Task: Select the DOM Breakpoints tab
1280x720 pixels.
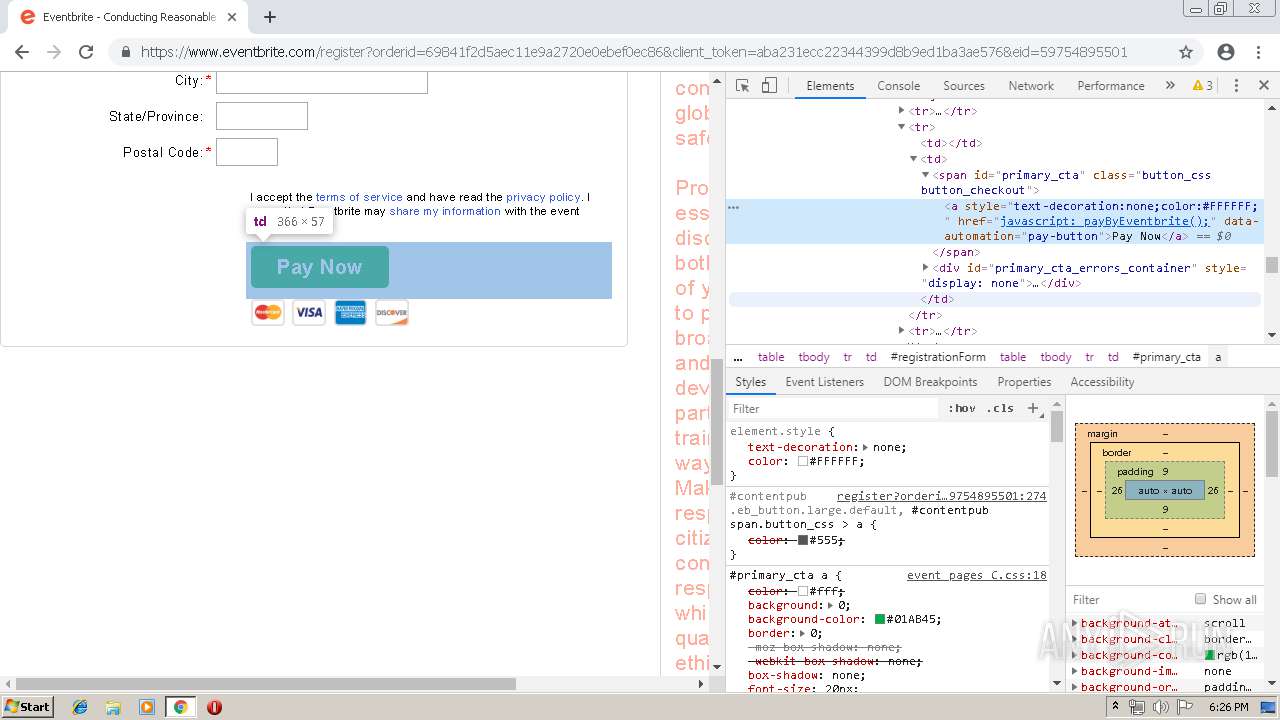Action: (x=930, y=382)
